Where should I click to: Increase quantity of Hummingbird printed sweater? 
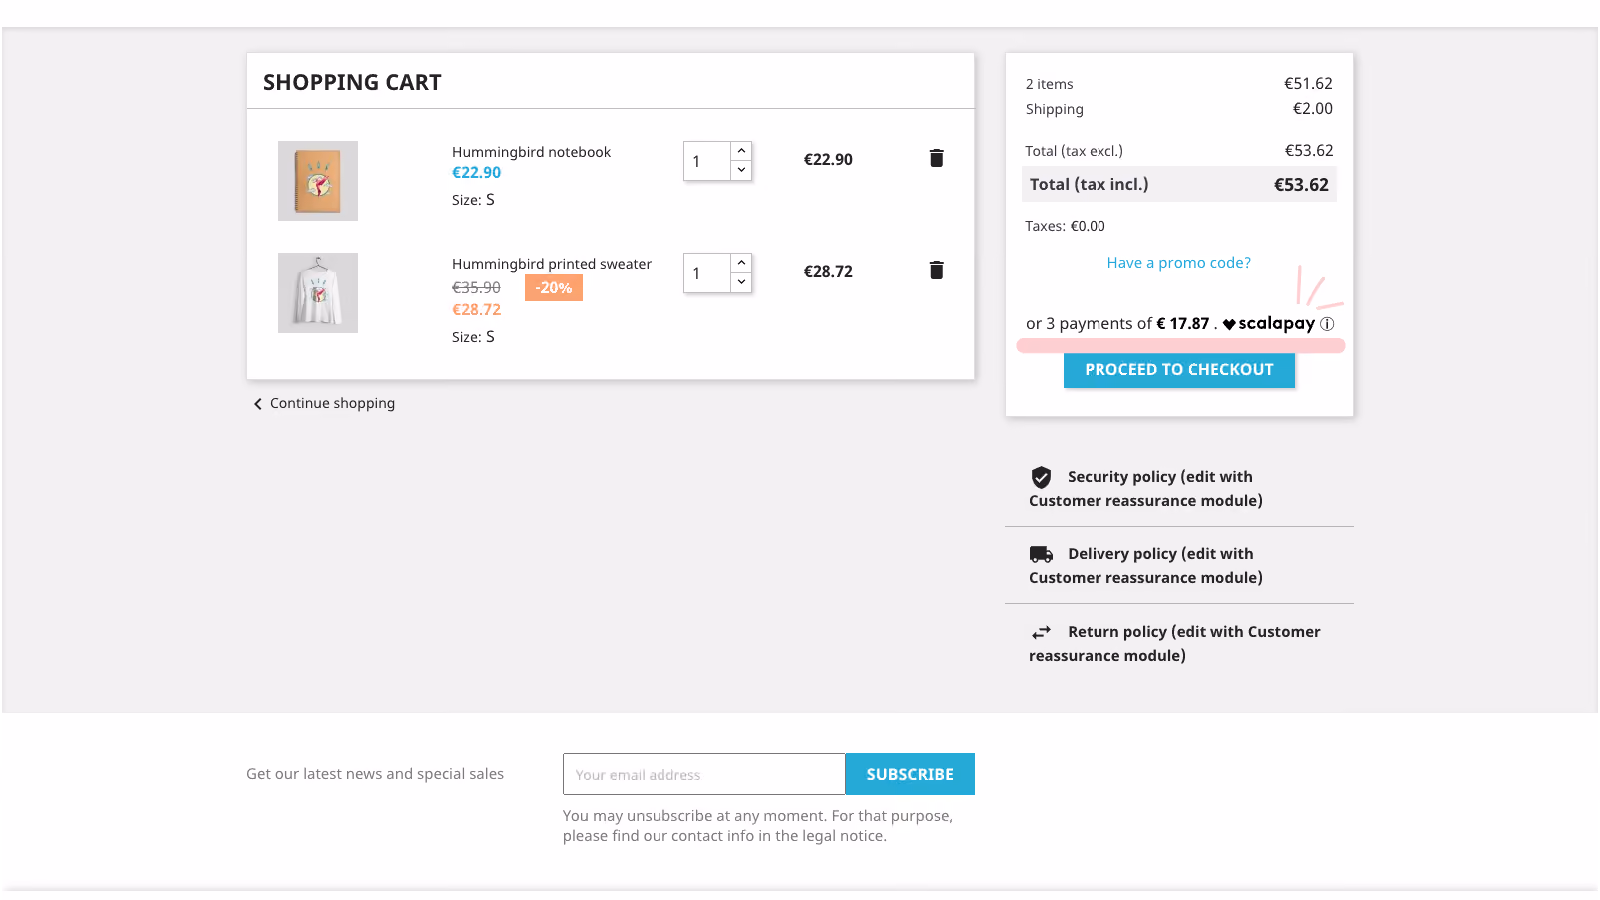[741, 263]
